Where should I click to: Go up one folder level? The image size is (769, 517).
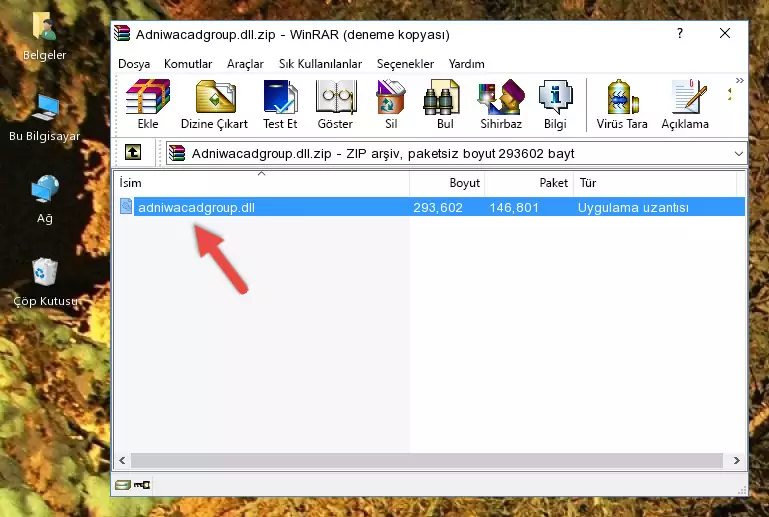click(x=133, y=152)
